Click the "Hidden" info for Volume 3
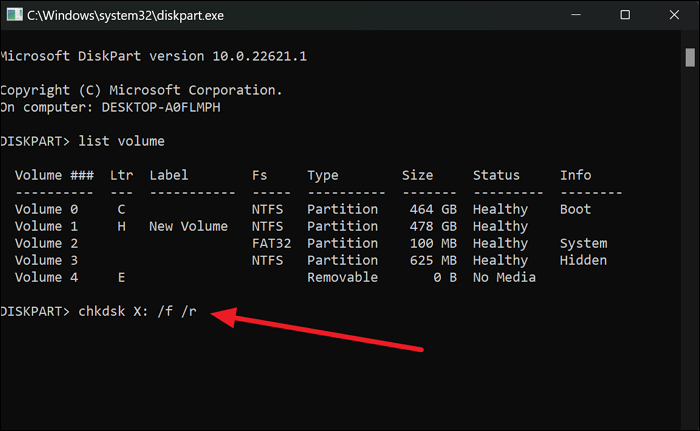Image resolution: width=700 pixels, height=431 pixels. (x=584, y=261)
